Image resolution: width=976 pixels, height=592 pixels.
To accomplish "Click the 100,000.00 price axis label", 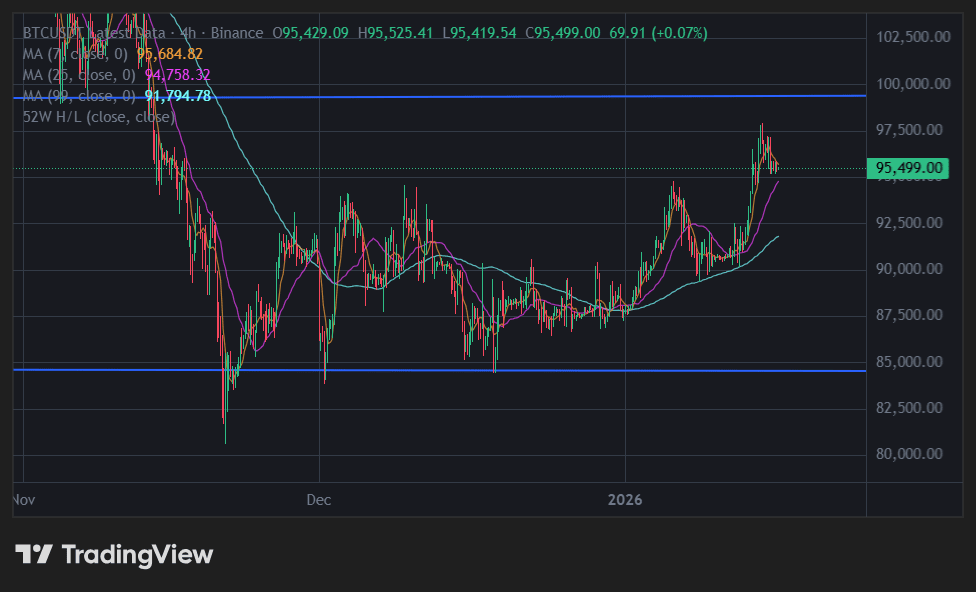I will coord(913,83).
